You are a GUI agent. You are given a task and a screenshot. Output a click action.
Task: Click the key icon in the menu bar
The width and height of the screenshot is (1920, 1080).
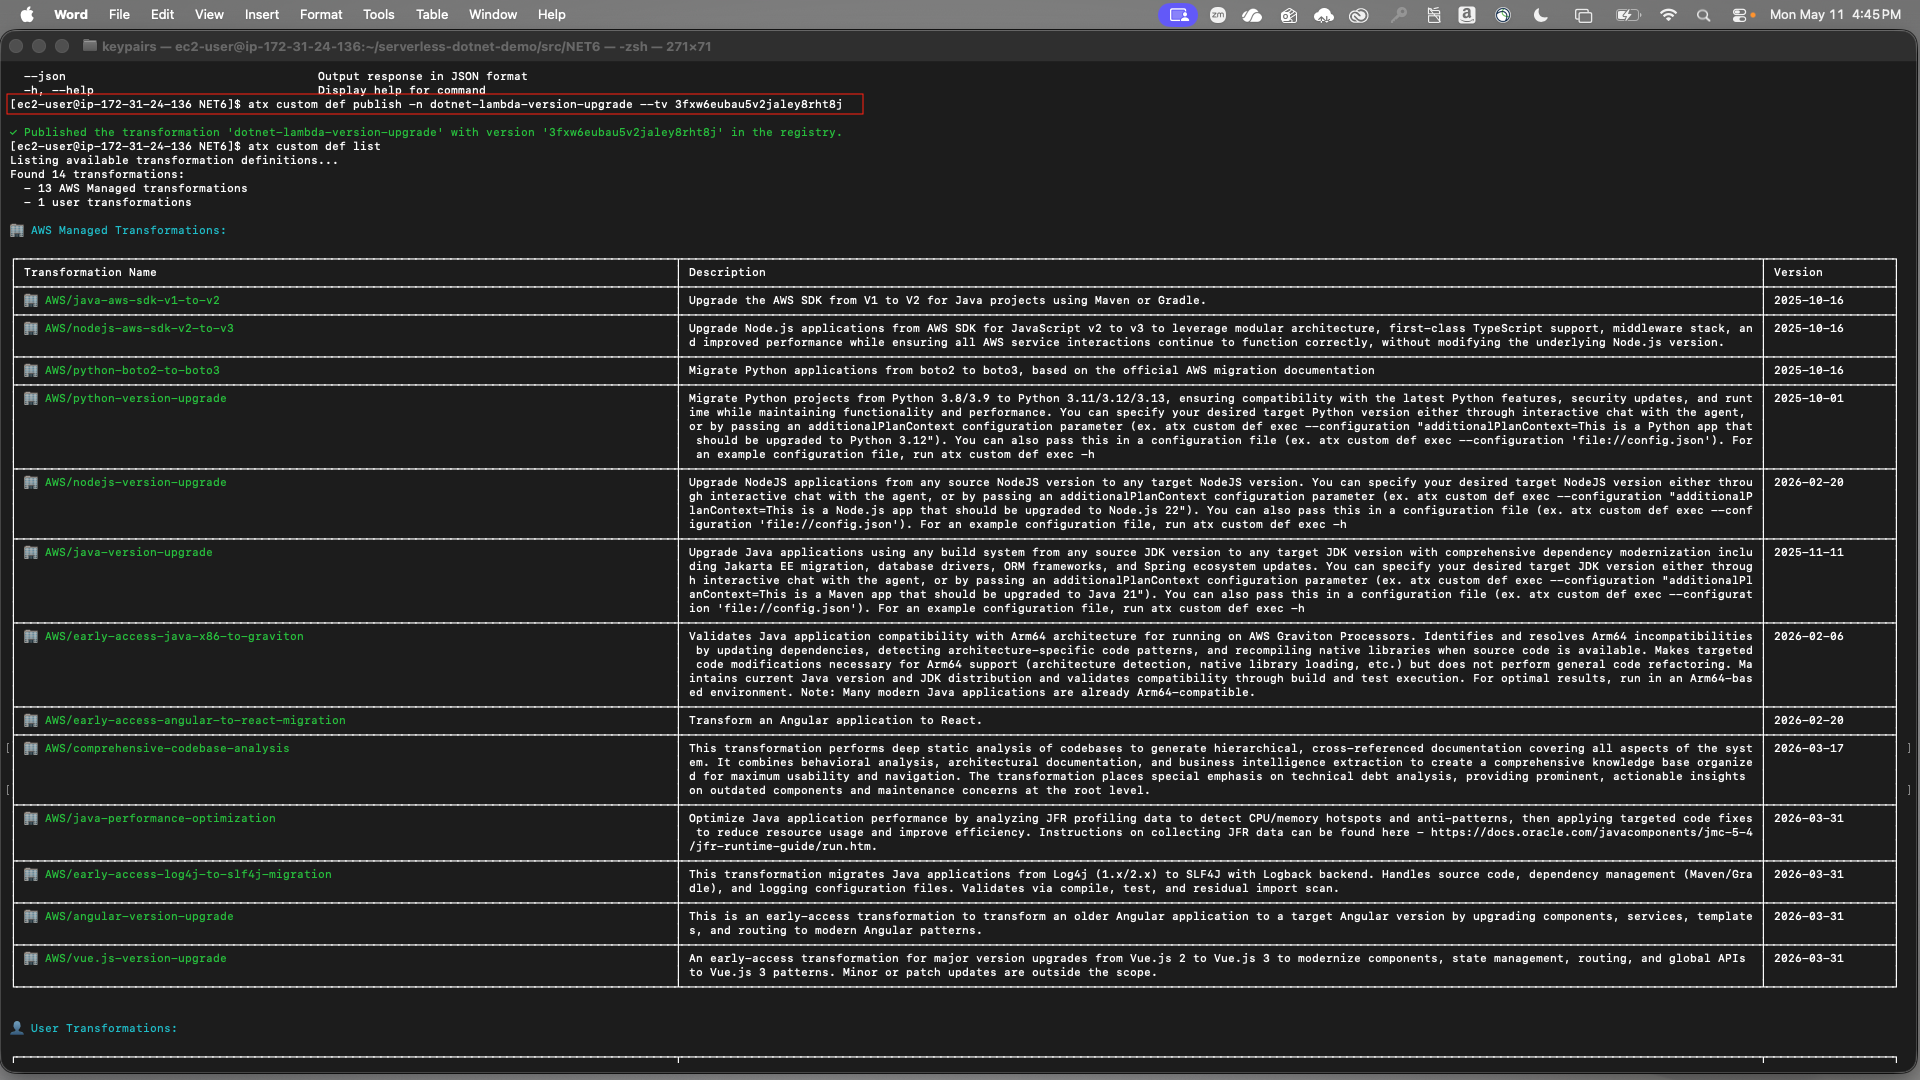coord(1398,15)
